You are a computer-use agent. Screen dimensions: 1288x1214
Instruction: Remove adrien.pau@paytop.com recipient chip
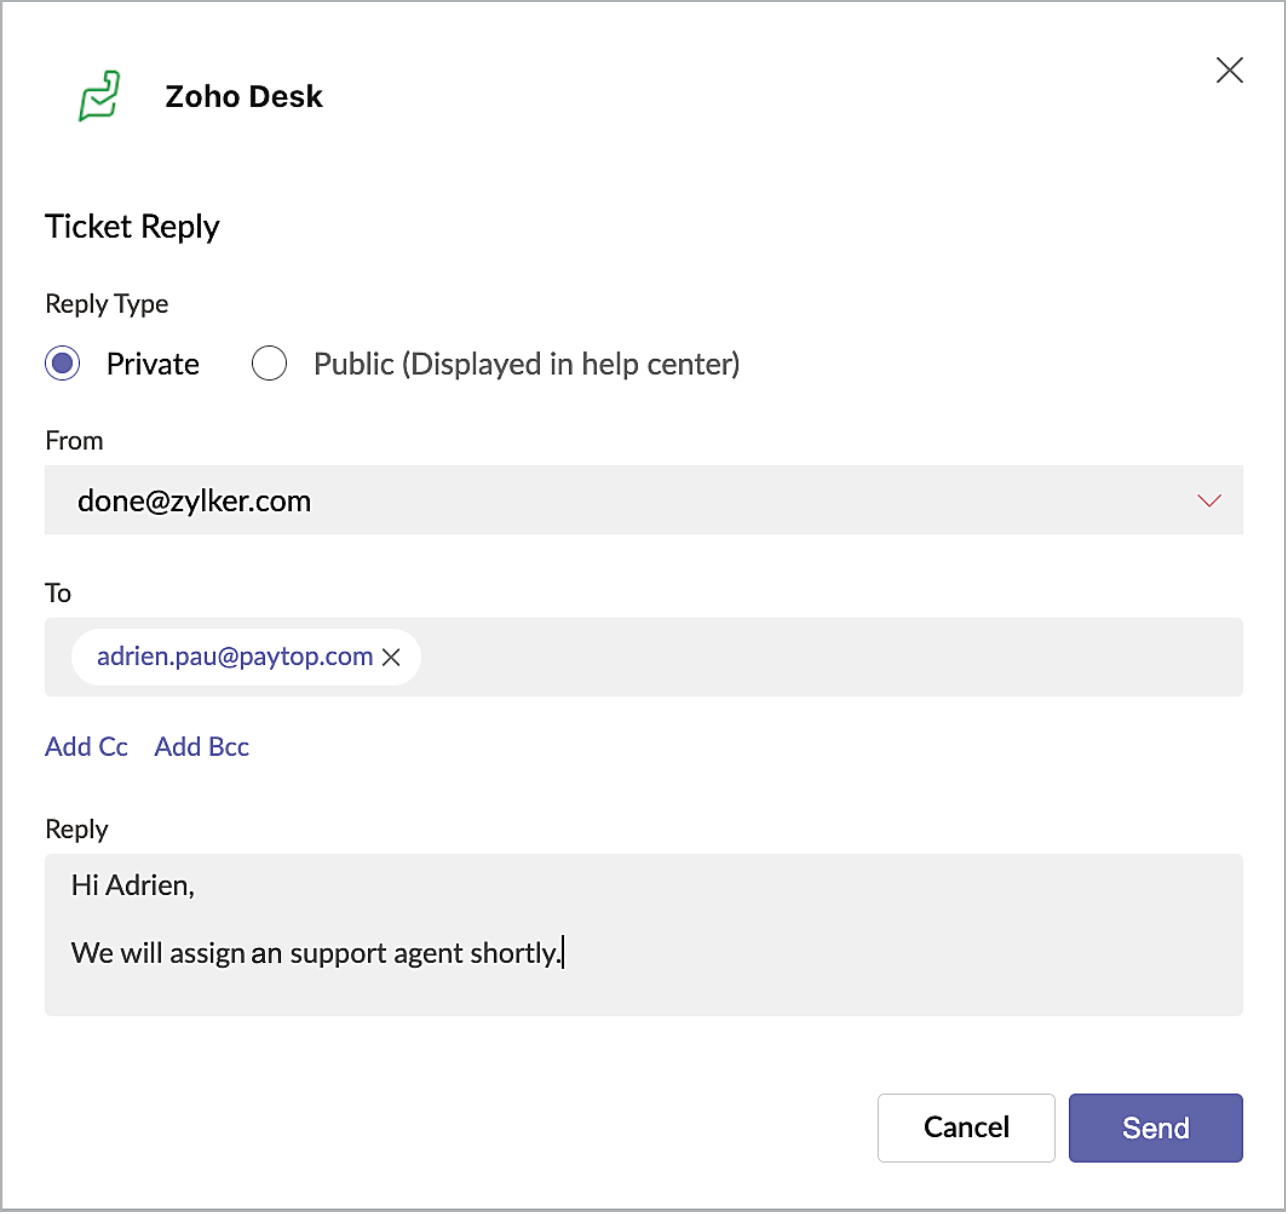coord(392,657)
